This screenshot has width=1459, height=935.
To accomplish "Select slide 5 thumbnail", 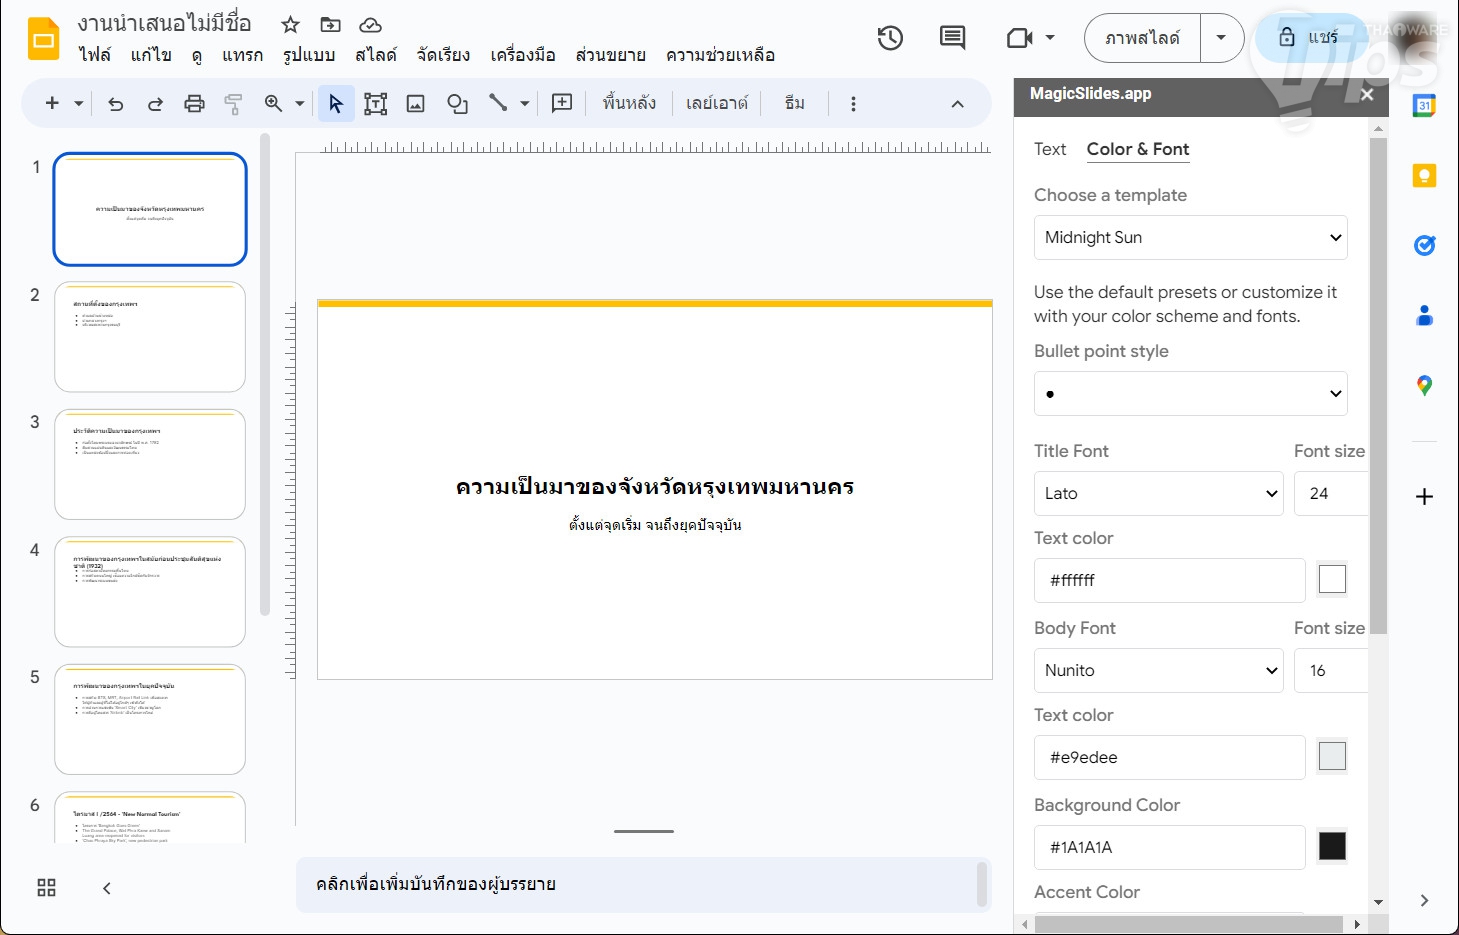I will pos(150,719).
